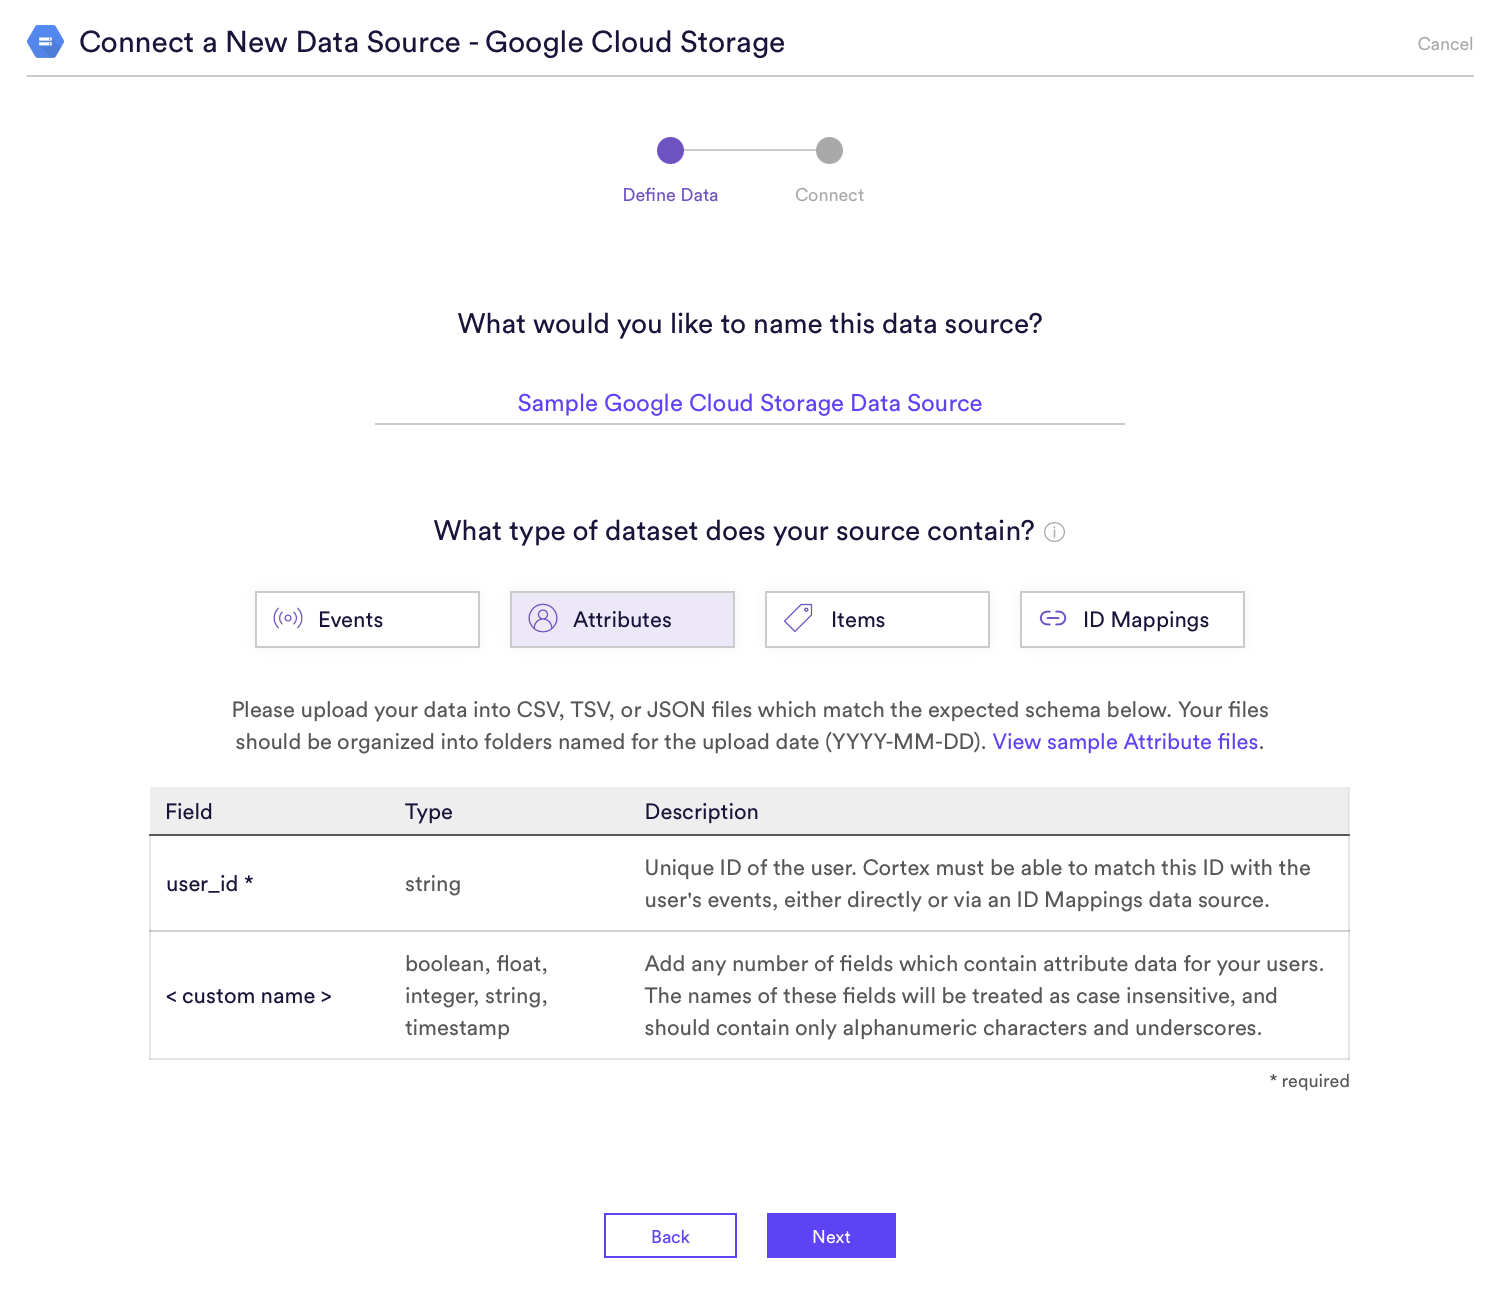Click the Type column header
This screenshot has height=1312, width=1500.
pyautogui.click(x=429, y=811)
